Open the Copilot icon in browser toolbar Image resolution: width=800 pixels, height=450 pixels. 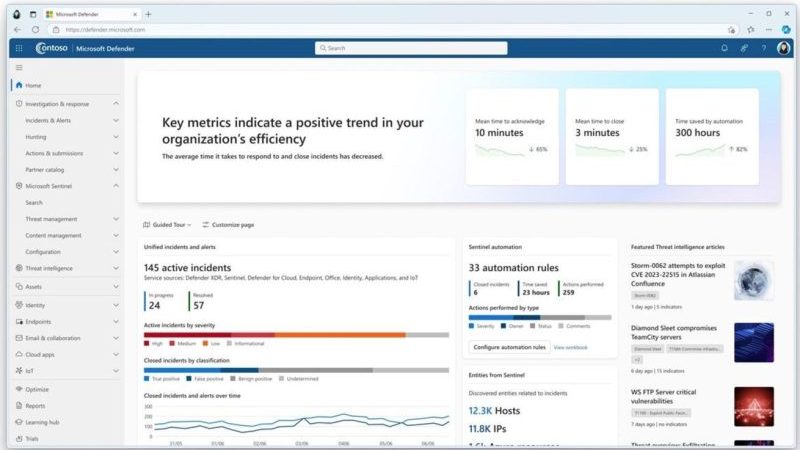tap(786, 30)
